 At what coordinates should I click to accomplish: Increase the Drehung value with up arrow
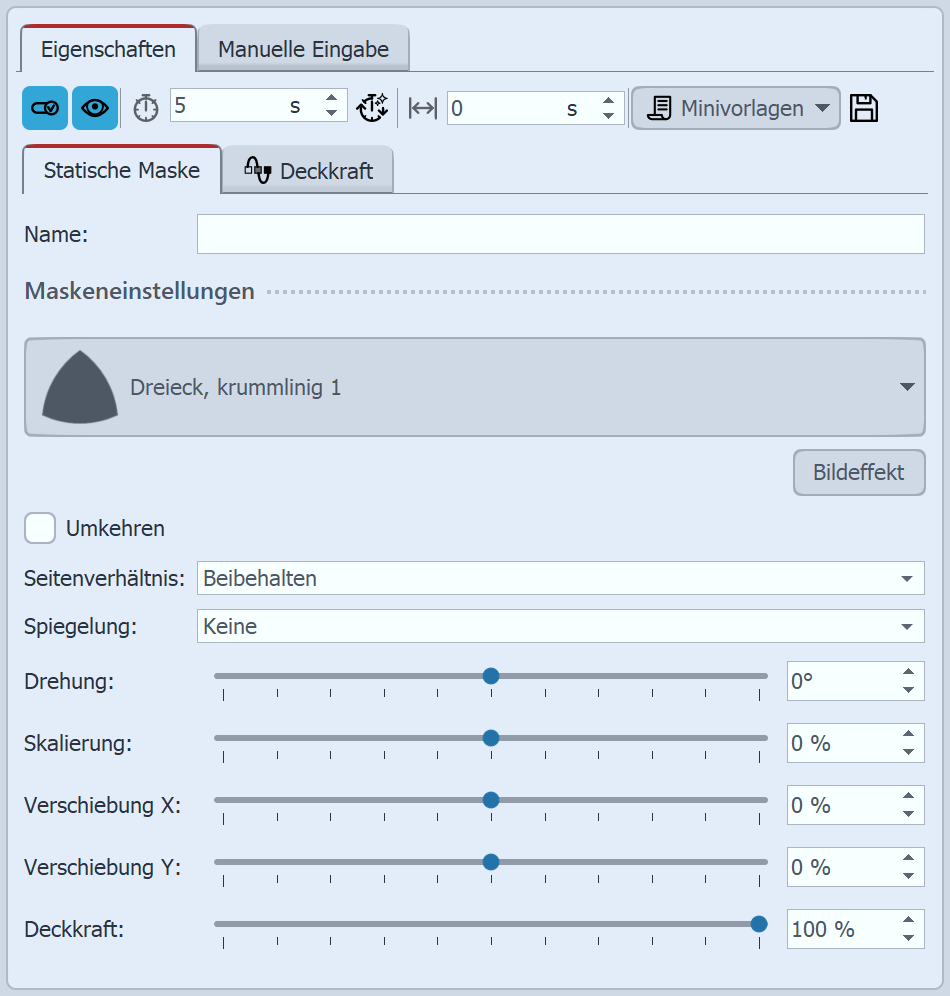(908, 673)
